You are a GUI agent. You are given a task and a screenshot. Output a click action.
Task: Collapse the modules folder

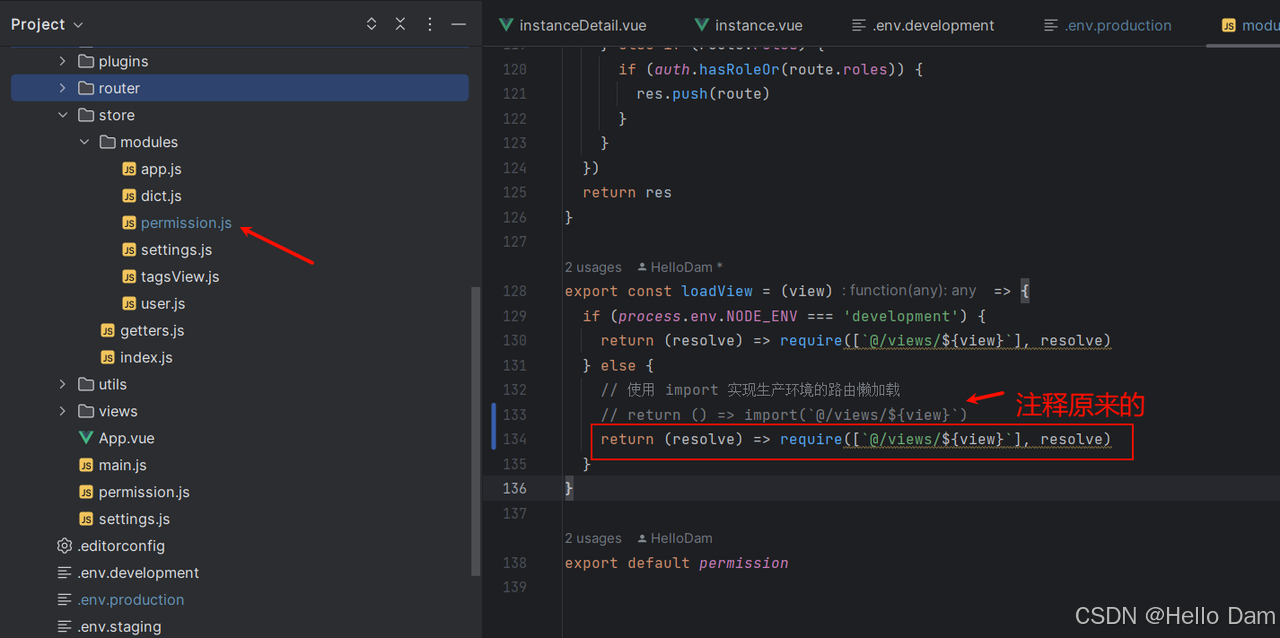[85, 142]
